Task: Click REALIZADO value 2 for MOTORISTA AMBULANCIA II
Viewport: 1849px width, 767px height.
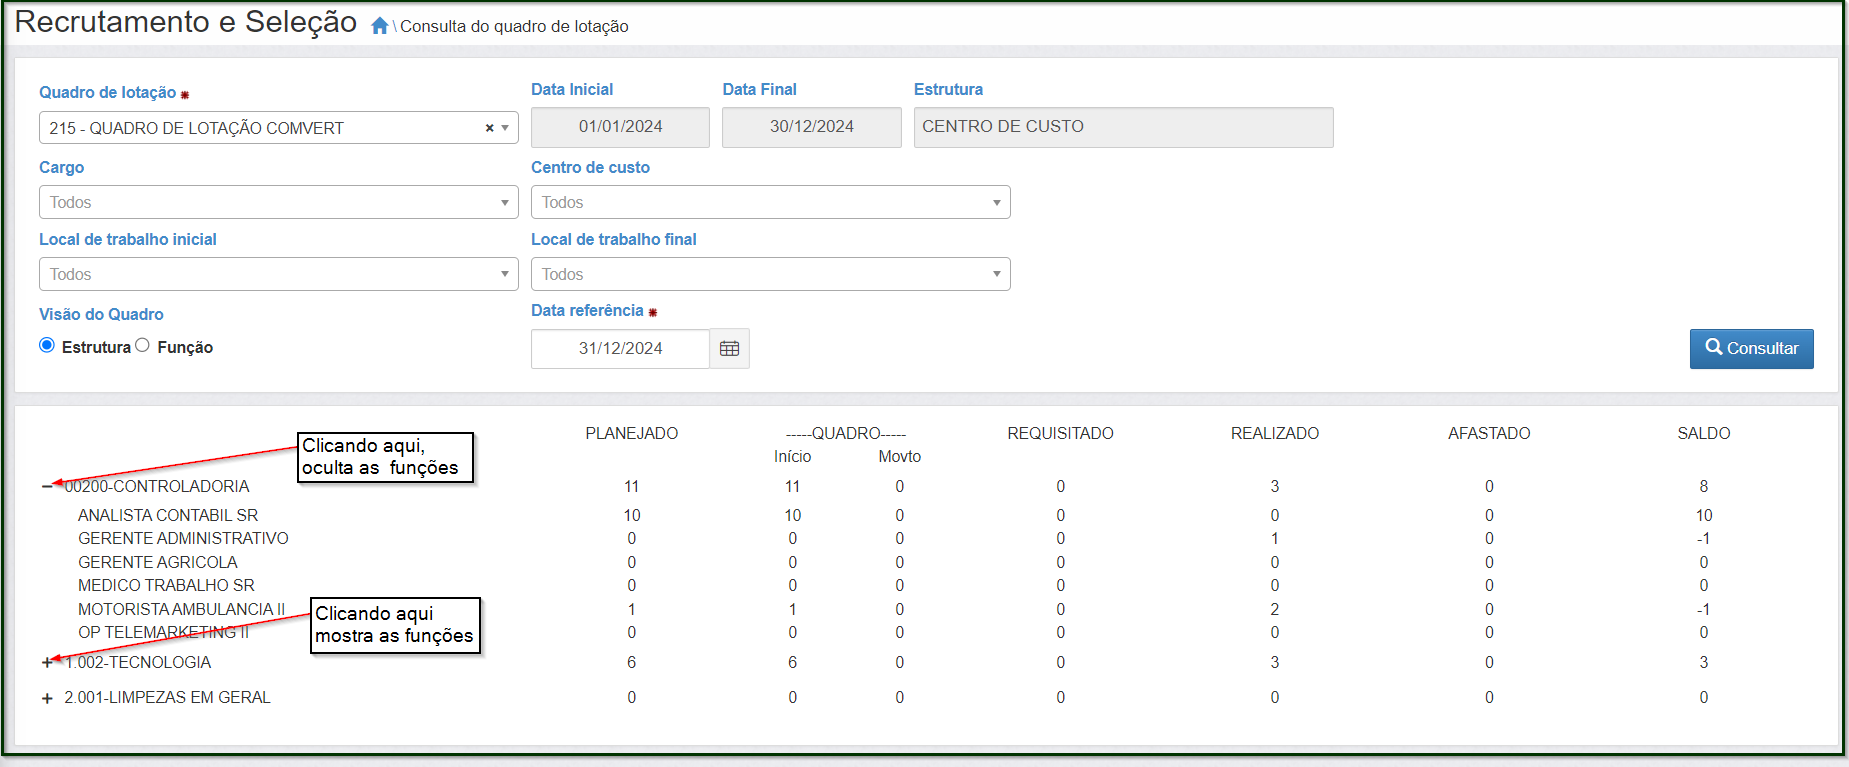Action: click(1275, 609)
